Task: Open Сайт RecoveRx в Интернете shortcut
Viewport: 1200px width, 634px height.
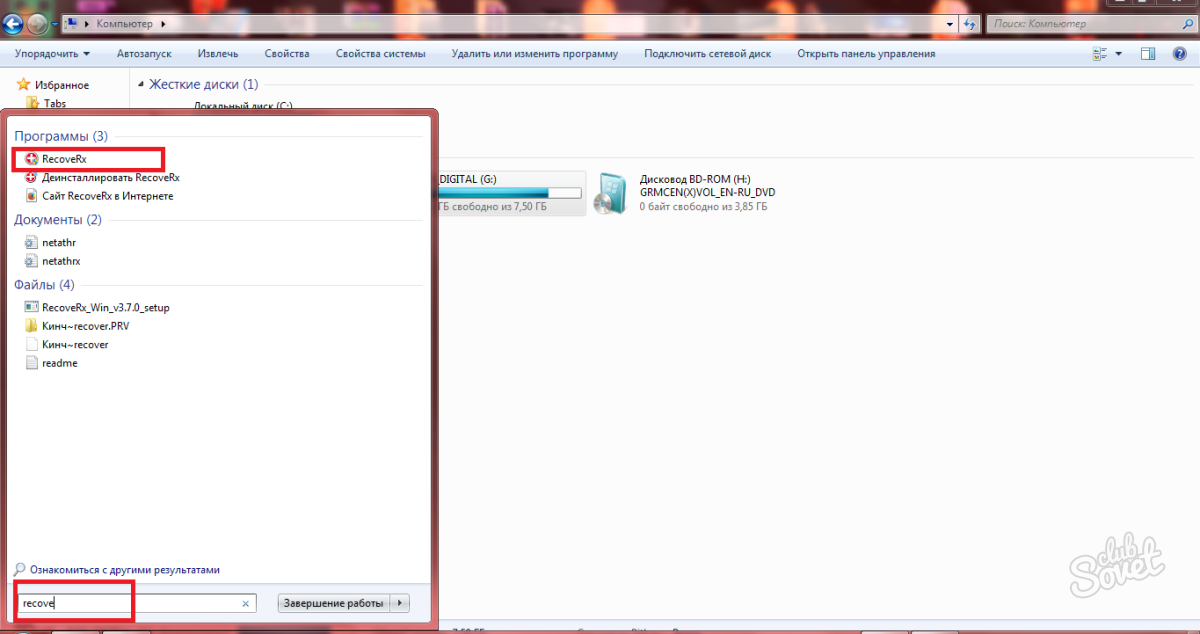Action: pos(107,196)
